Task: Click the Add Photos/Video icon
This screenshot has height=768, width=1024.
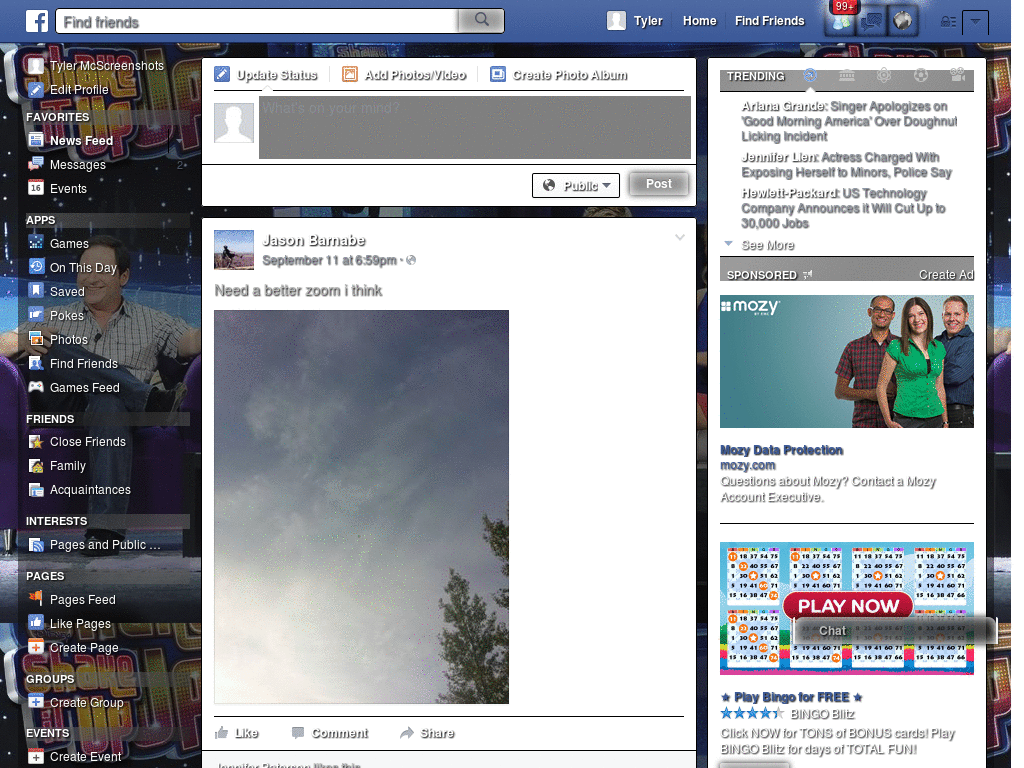Action: coord(350,74)
